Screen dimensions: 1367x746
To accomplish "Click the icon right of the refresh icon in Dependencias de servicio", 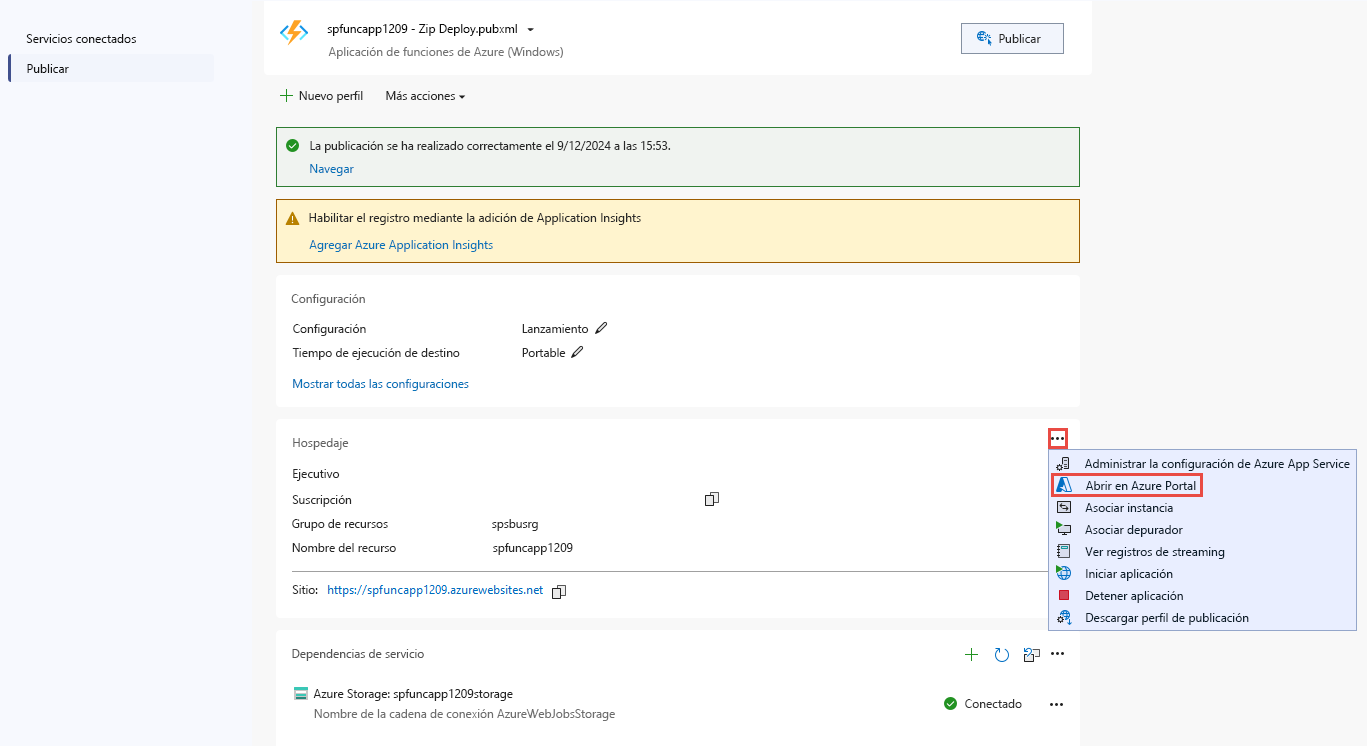I will pyautogui.click(x=1032, y=655).
